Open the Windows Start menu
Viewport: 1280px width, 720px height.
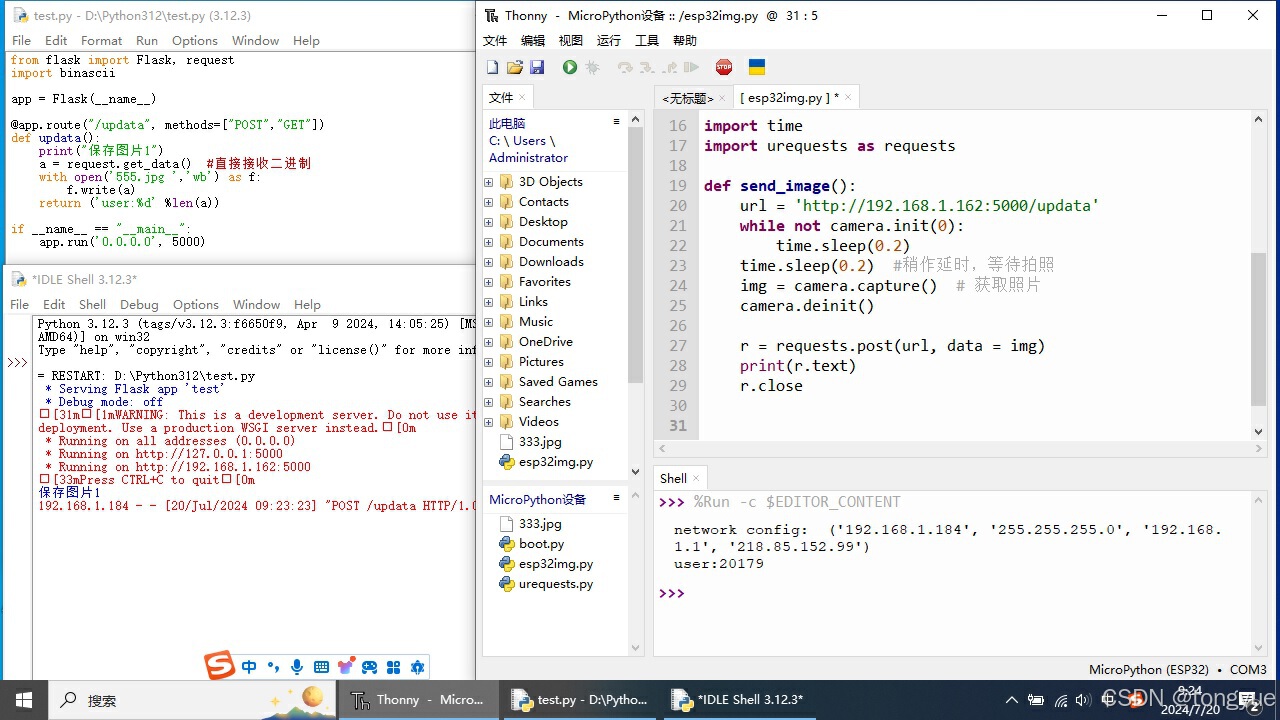coord(24,700)
